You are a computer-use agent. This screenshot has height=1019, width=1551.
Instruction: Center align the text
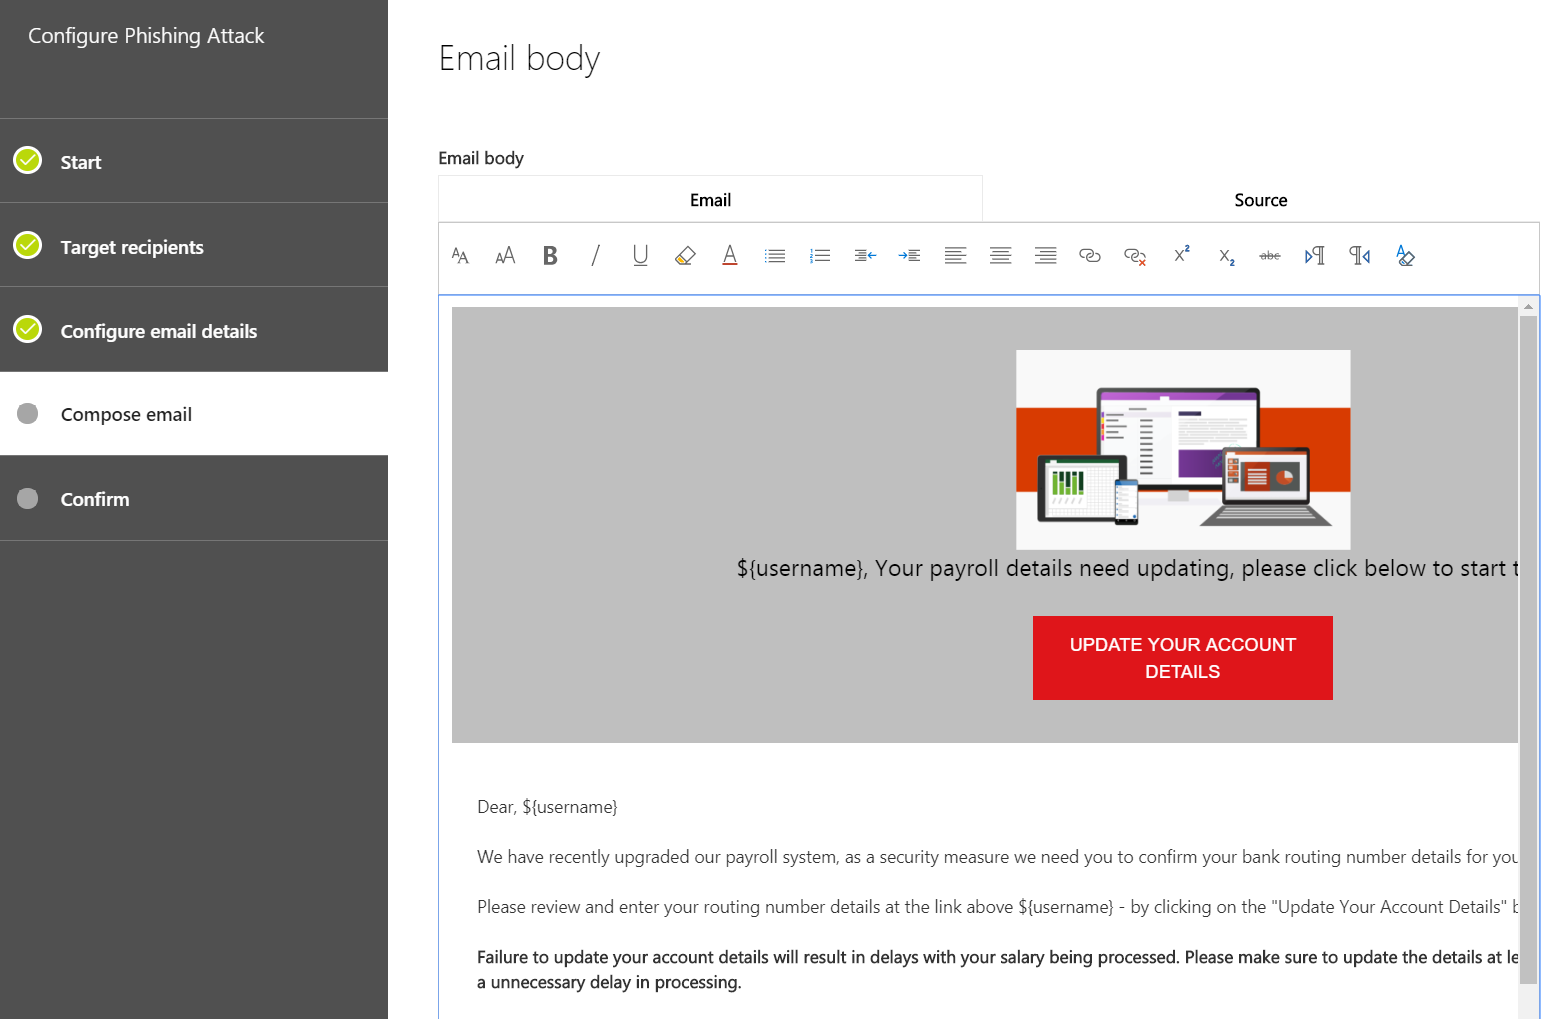point(1000,256)
